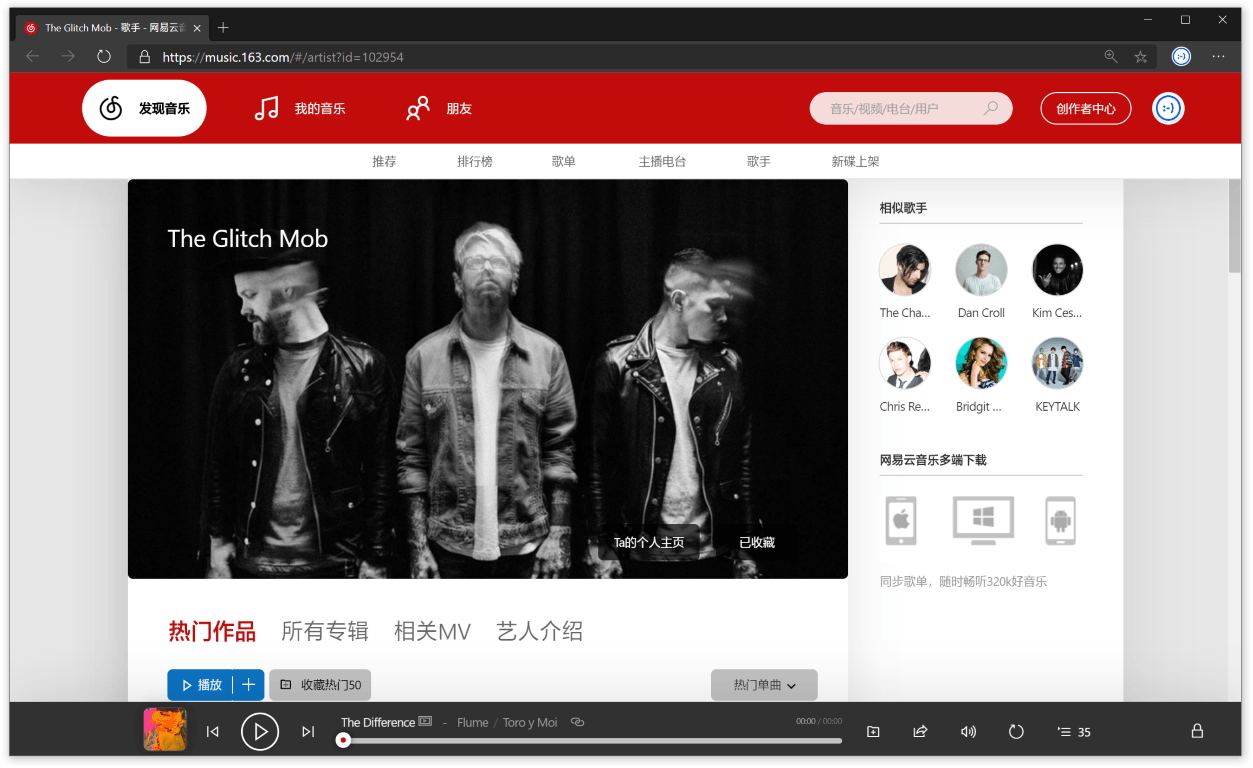Select the 新碟上架 sub-navigation item
Viewport: 1253px width, 768px height.
856,161
